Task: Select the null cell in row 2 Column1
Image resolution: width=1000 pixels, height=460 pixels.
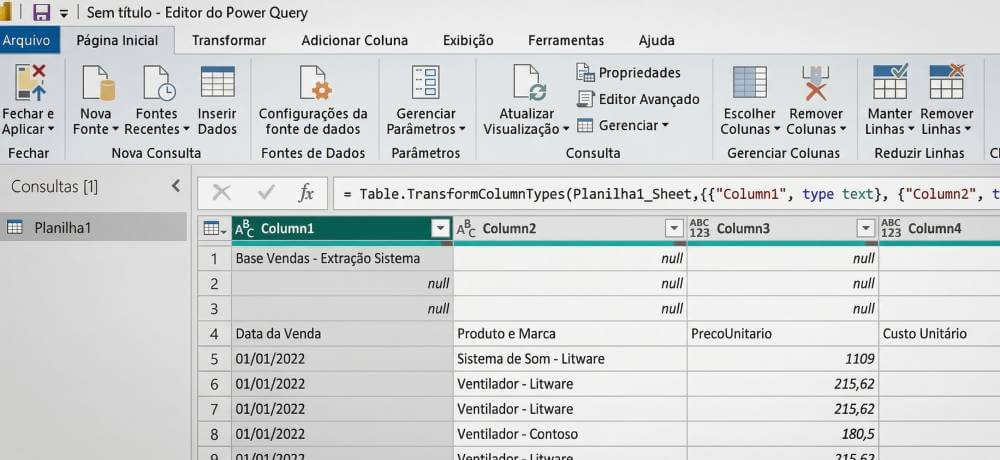Action: [342, 283]
